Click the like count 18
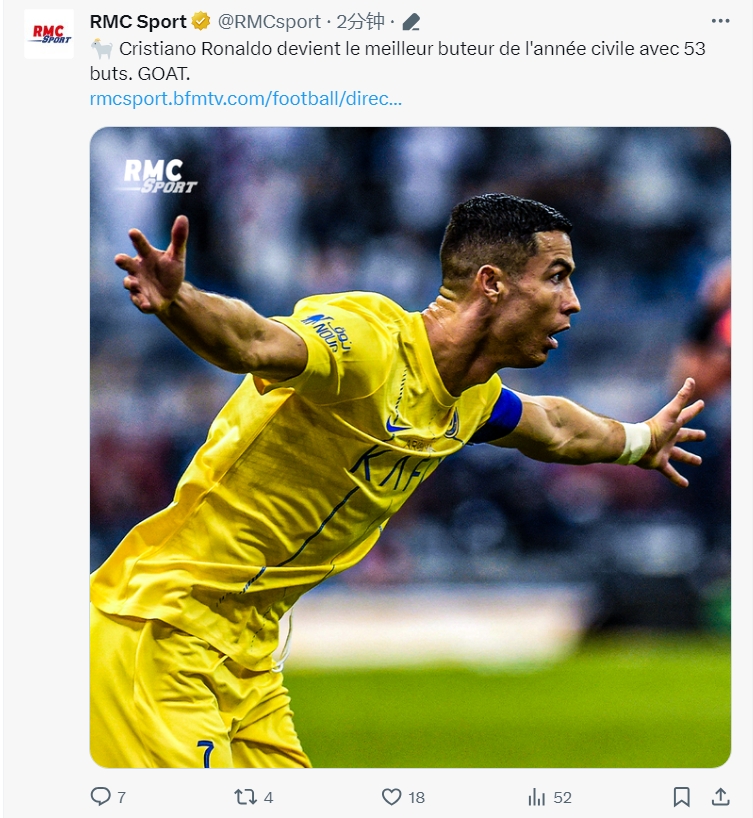This screenshot has height=818, width=753. tap(416, 797)
